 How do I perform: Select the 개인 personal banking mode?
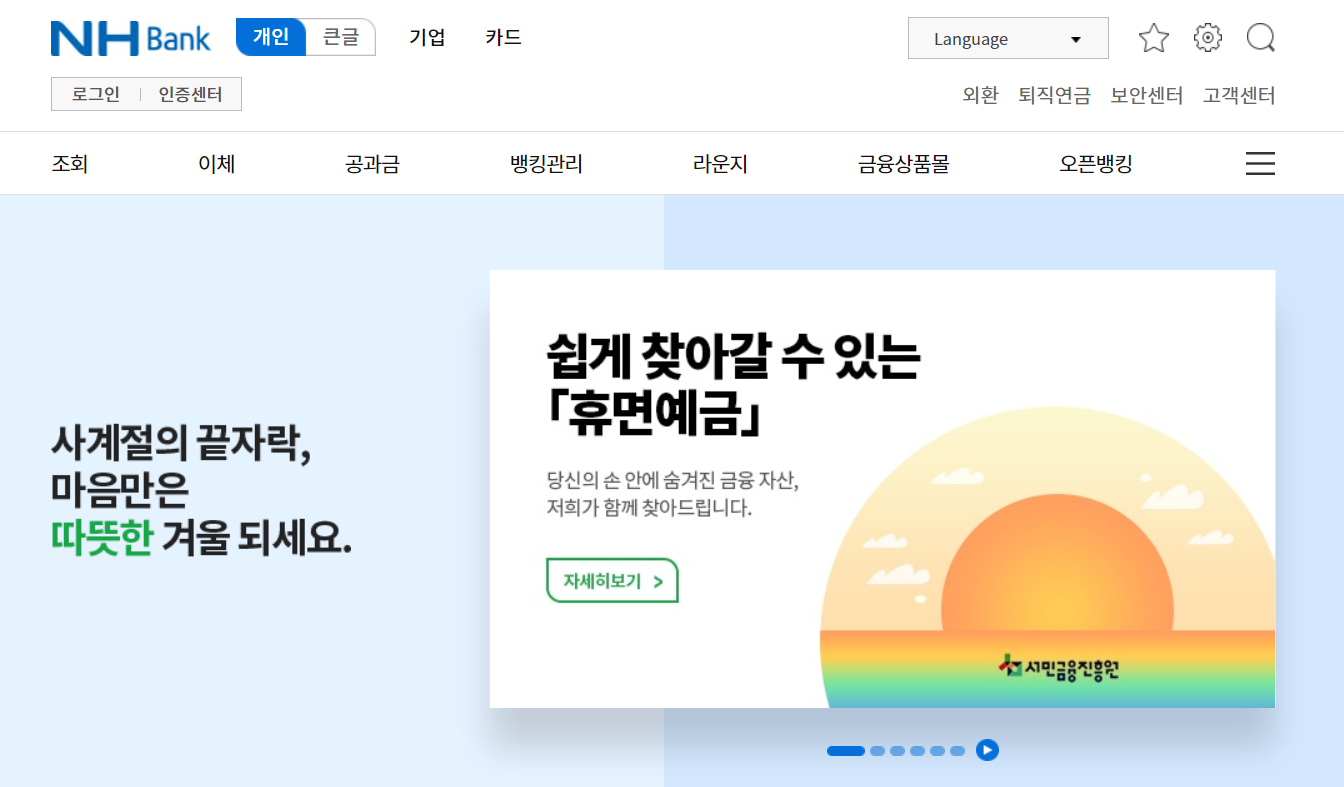[x=270, y=36]
